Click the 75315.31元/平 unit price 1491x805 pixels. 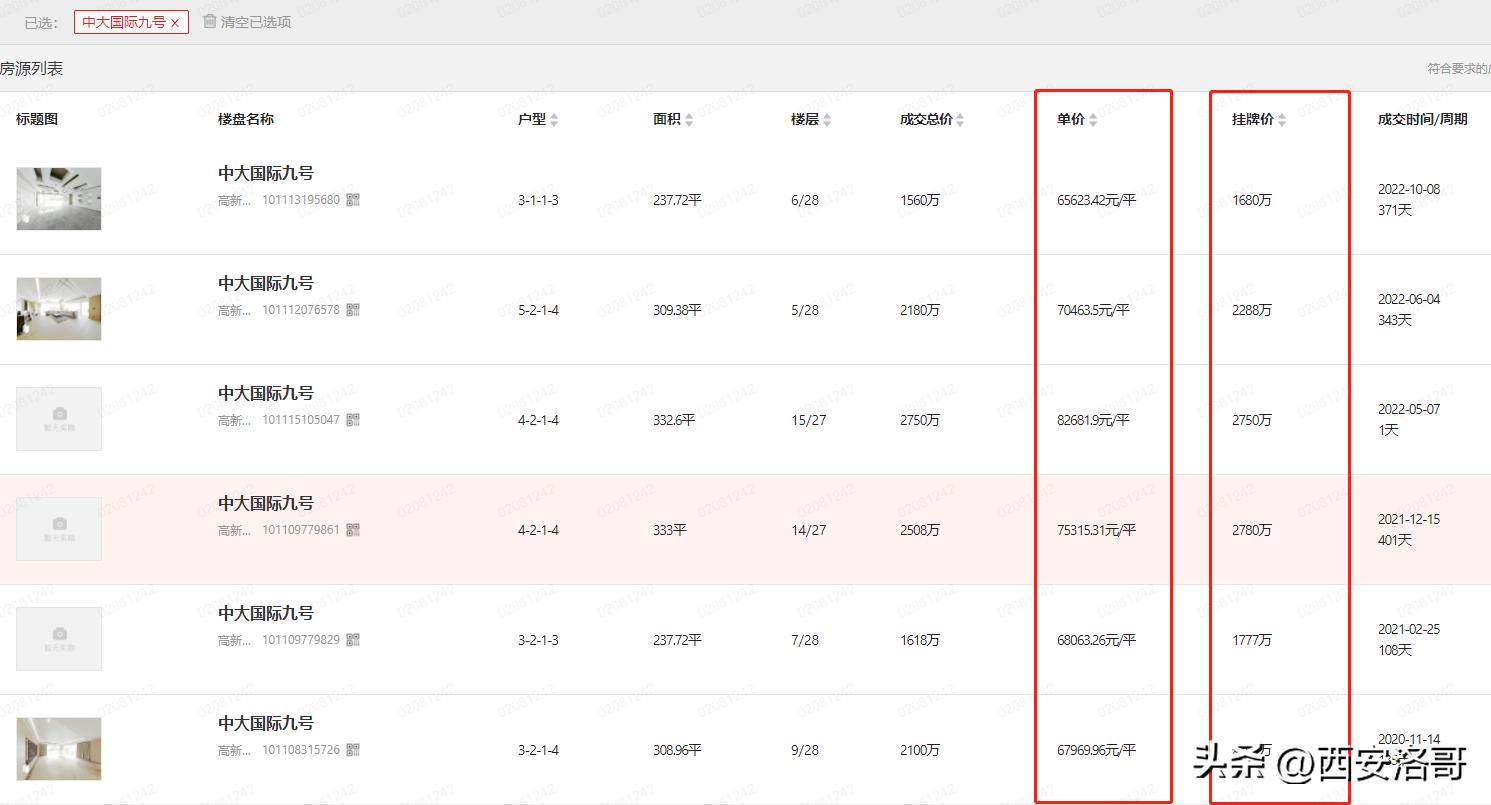[1096, 530]
